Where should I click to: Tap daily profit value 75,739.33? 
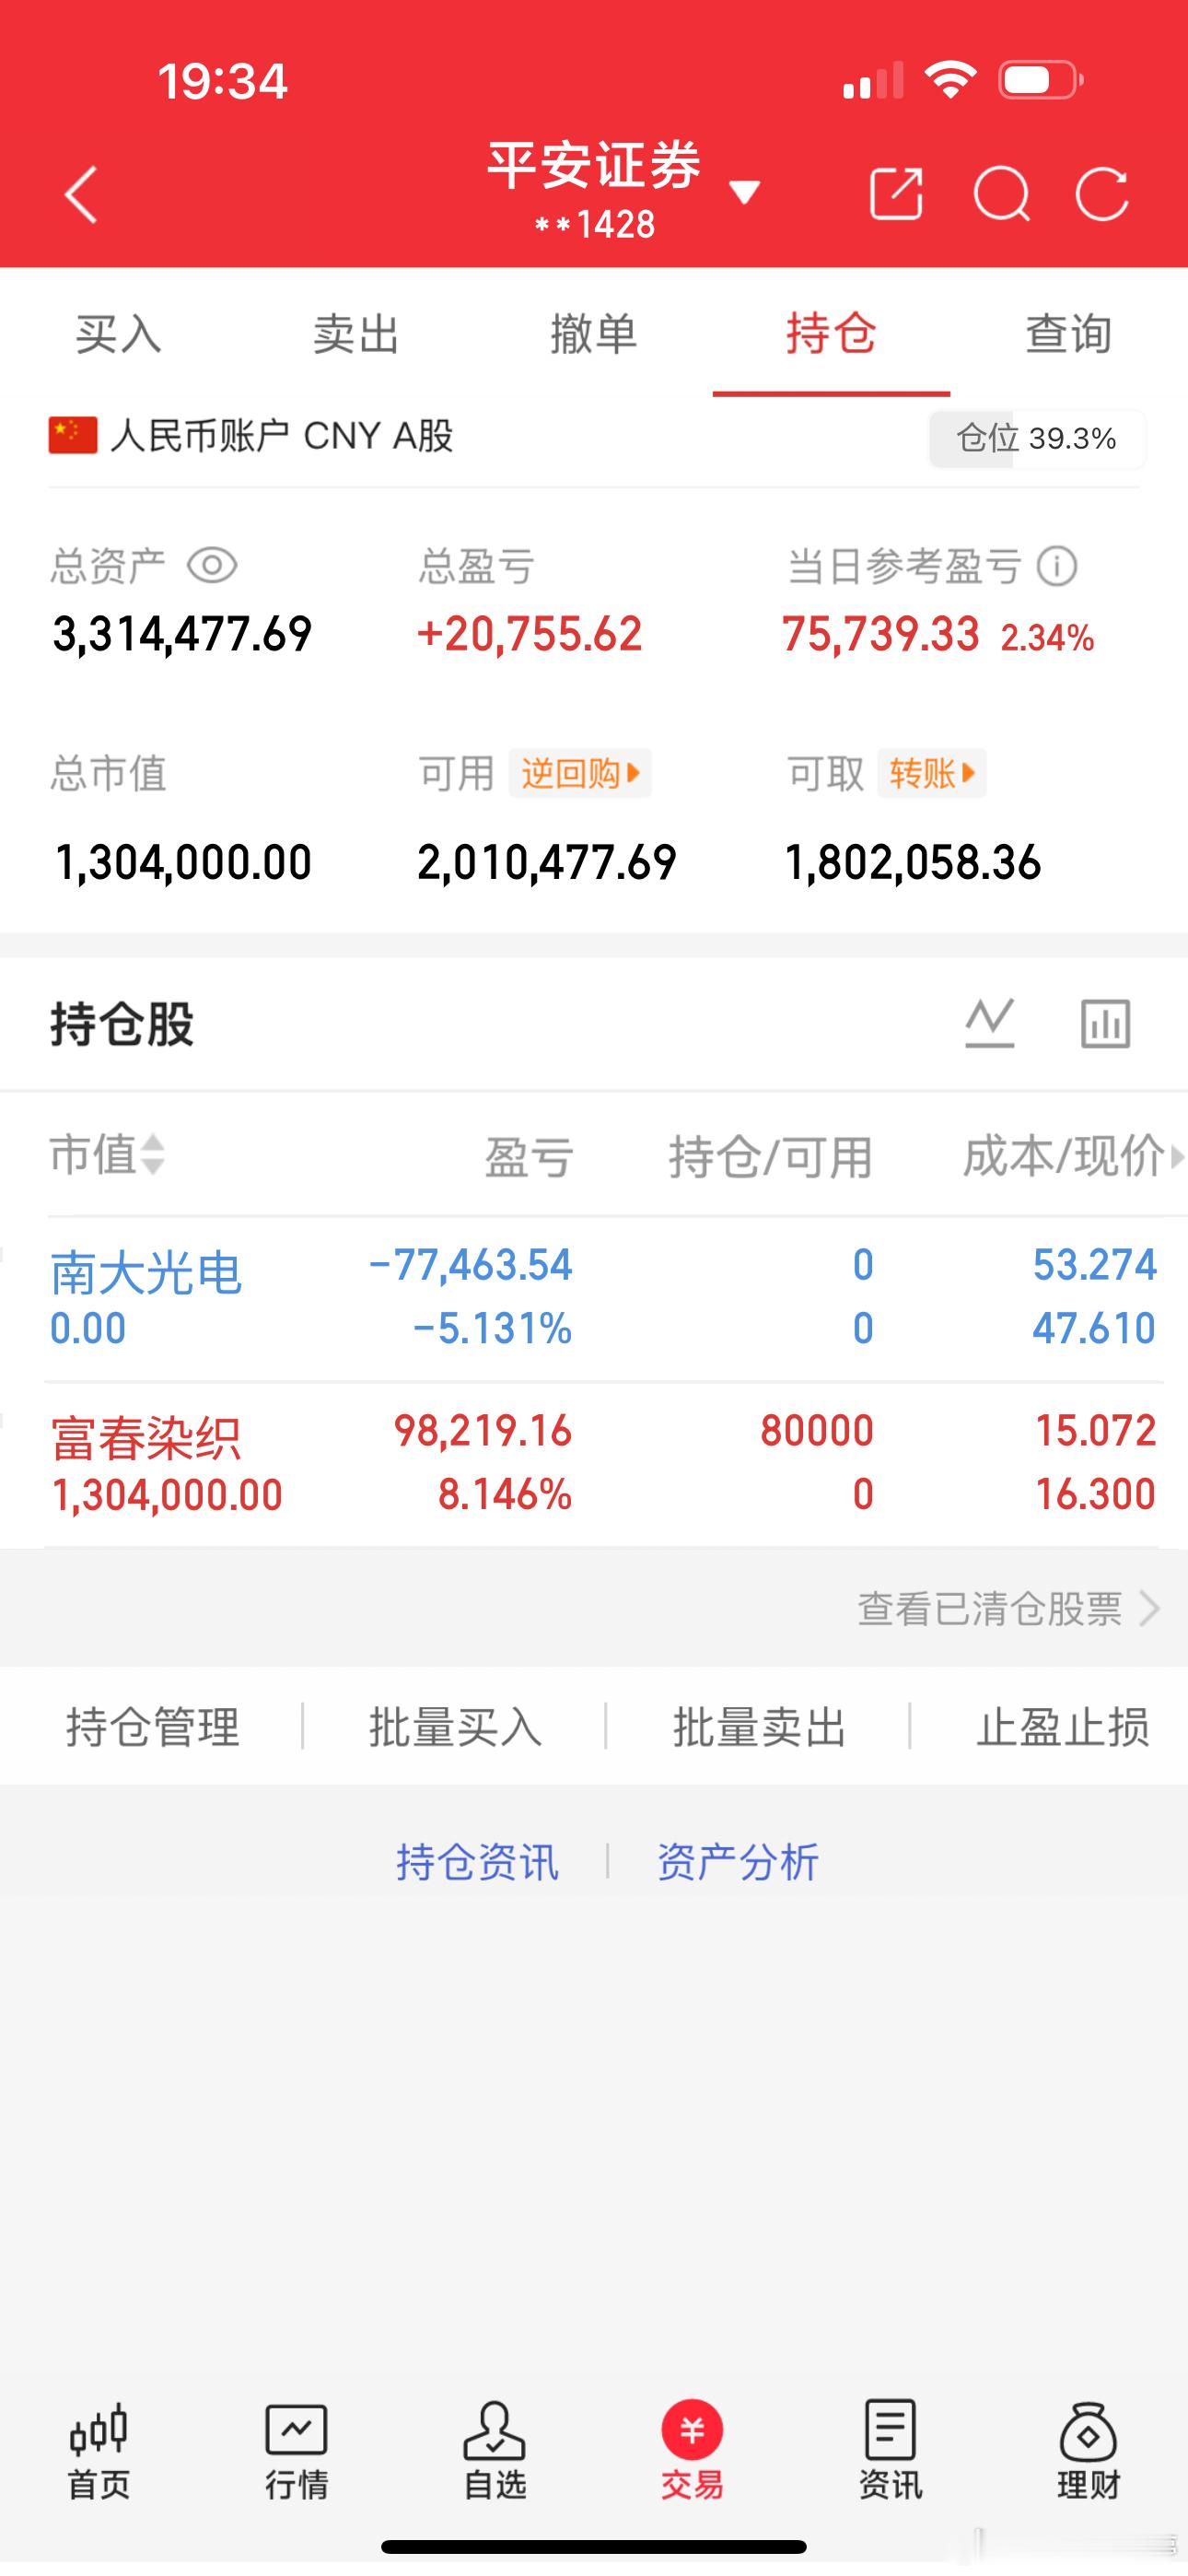click(880, 635)
